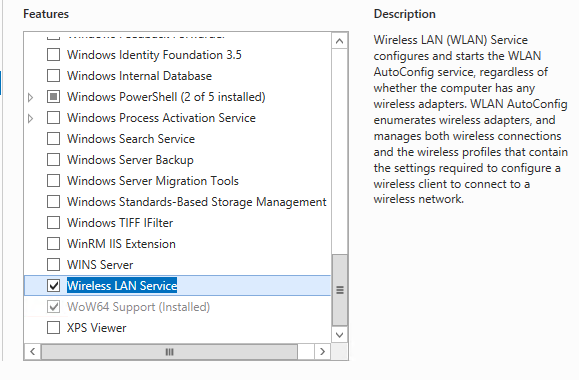Check the XPS Viewer checkbox
Viewport: 579px width, 380px height.
(x=54, y=328)
